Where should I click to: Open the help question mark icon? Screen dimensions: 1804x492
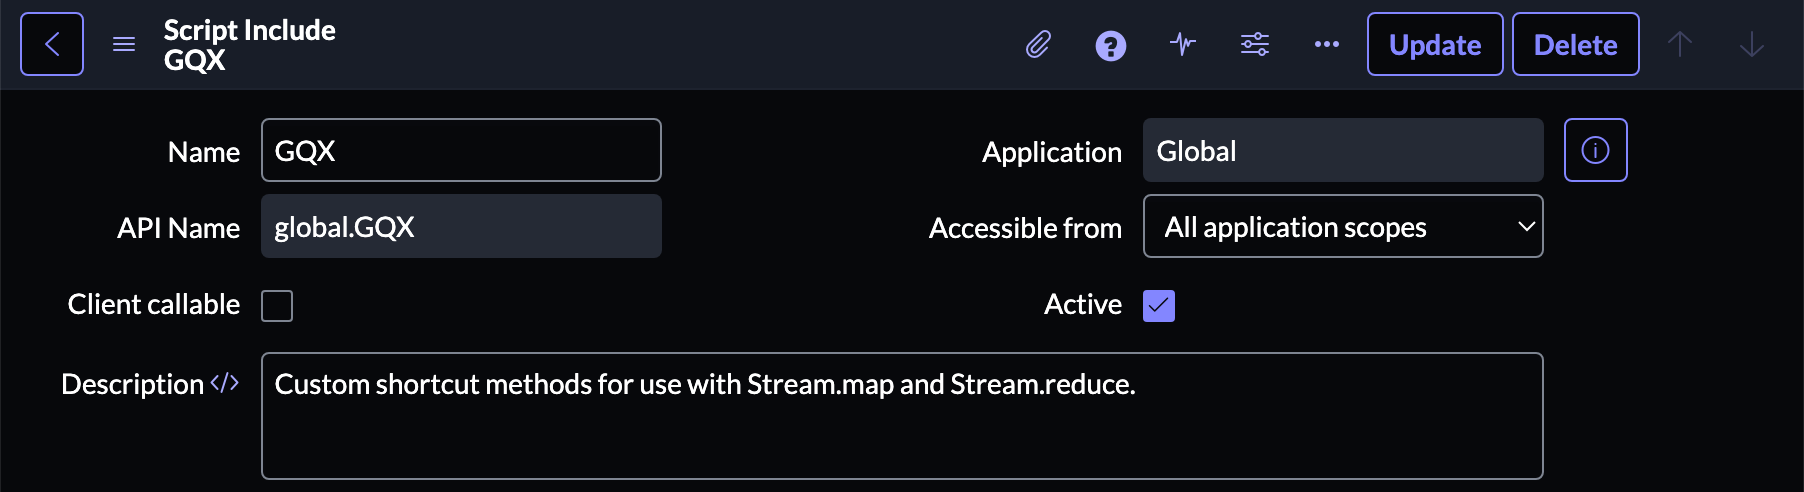[1110, 45]
